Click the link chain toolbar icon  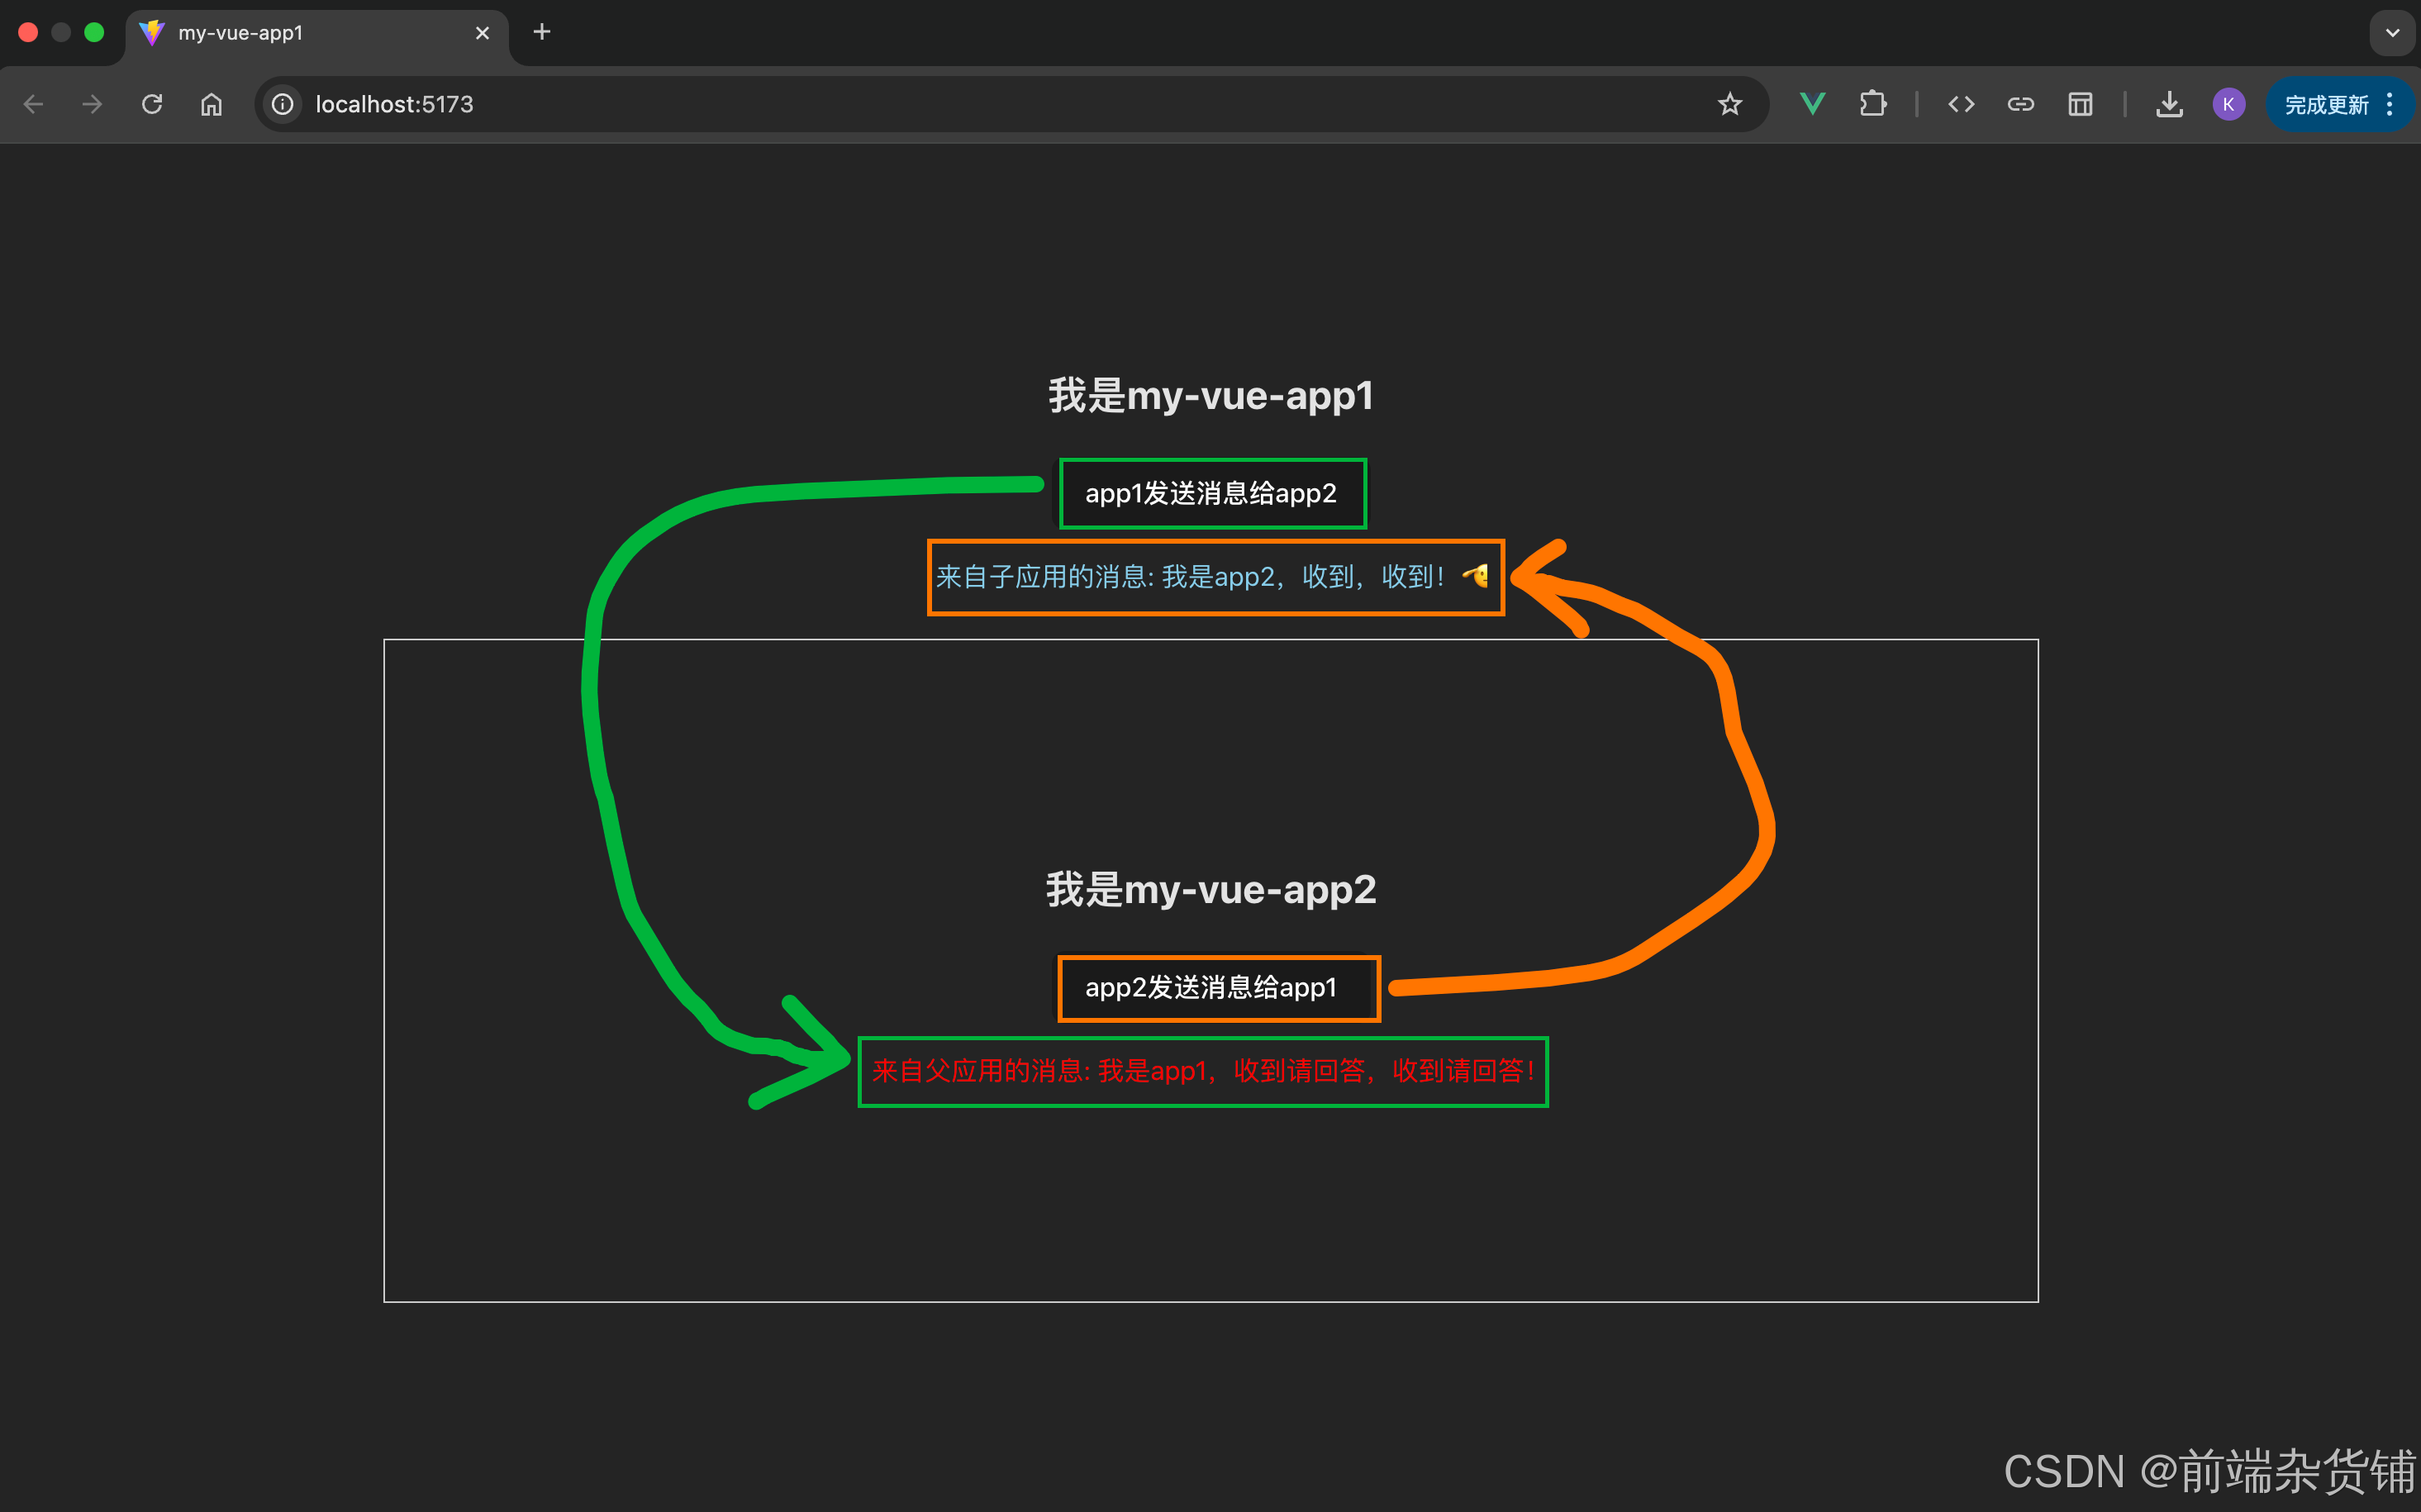coord(2020,104)
